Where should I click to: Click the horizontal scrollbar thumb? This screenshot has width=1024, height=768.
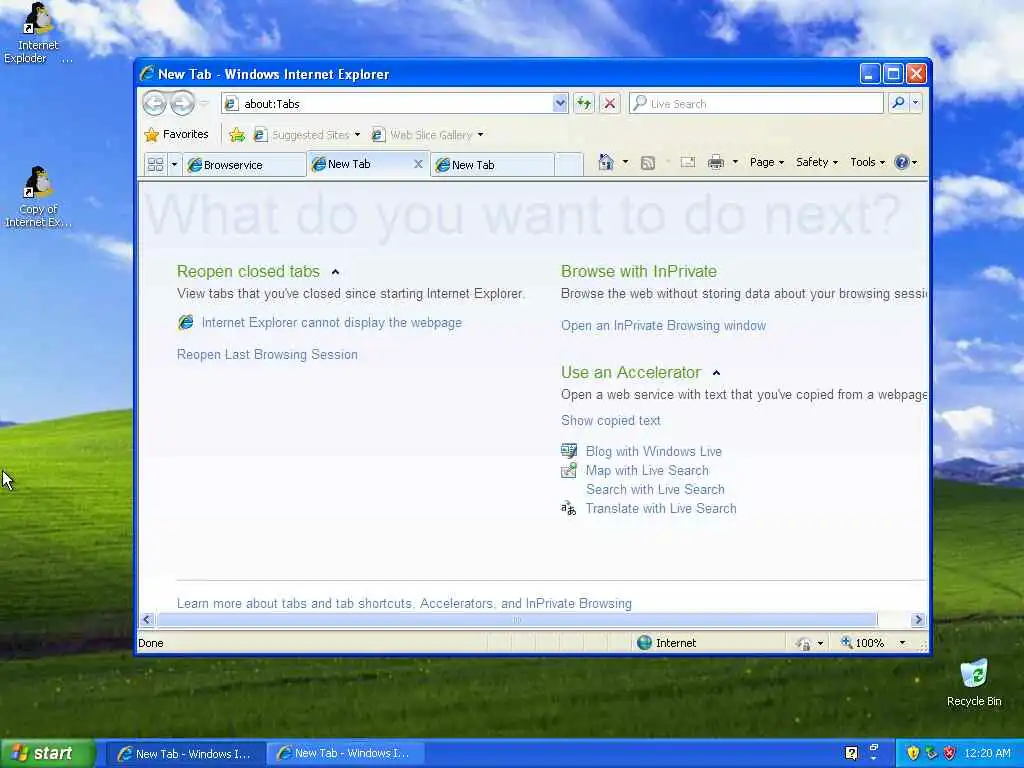click(x=517, y=620)
